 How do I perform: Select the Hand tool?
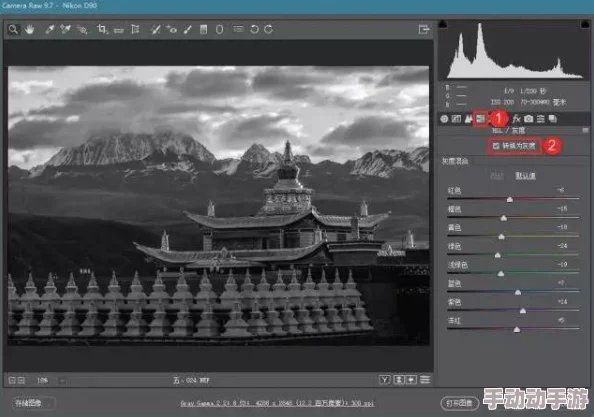click(x=30, y=29)
